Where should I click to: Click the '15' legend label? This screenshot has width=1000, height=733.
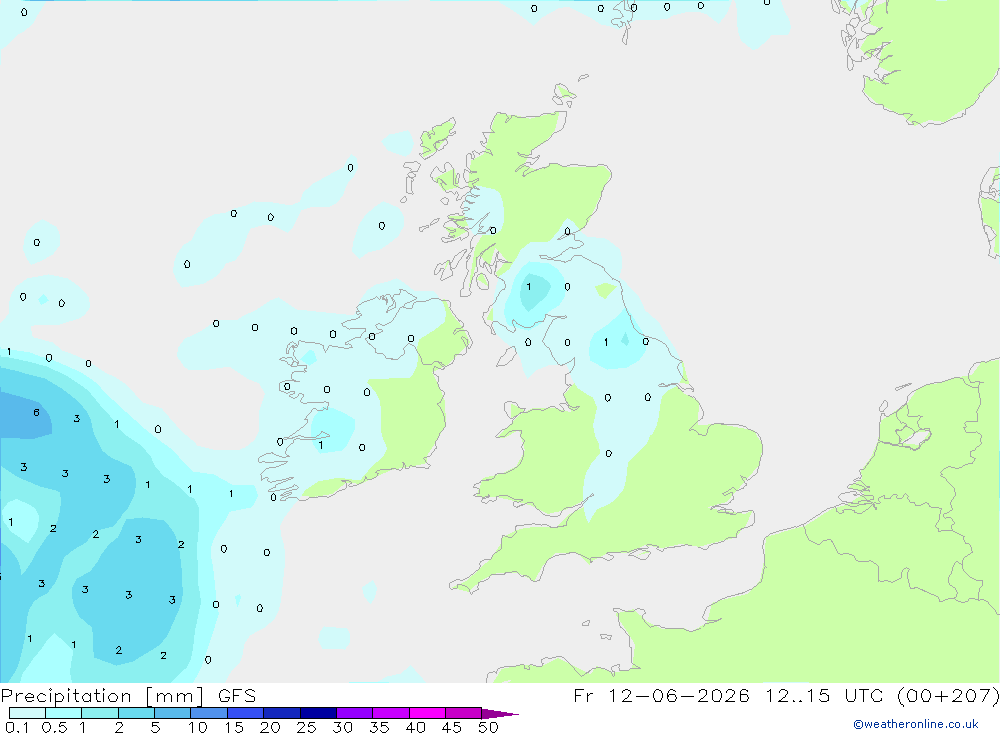point(234,727)
